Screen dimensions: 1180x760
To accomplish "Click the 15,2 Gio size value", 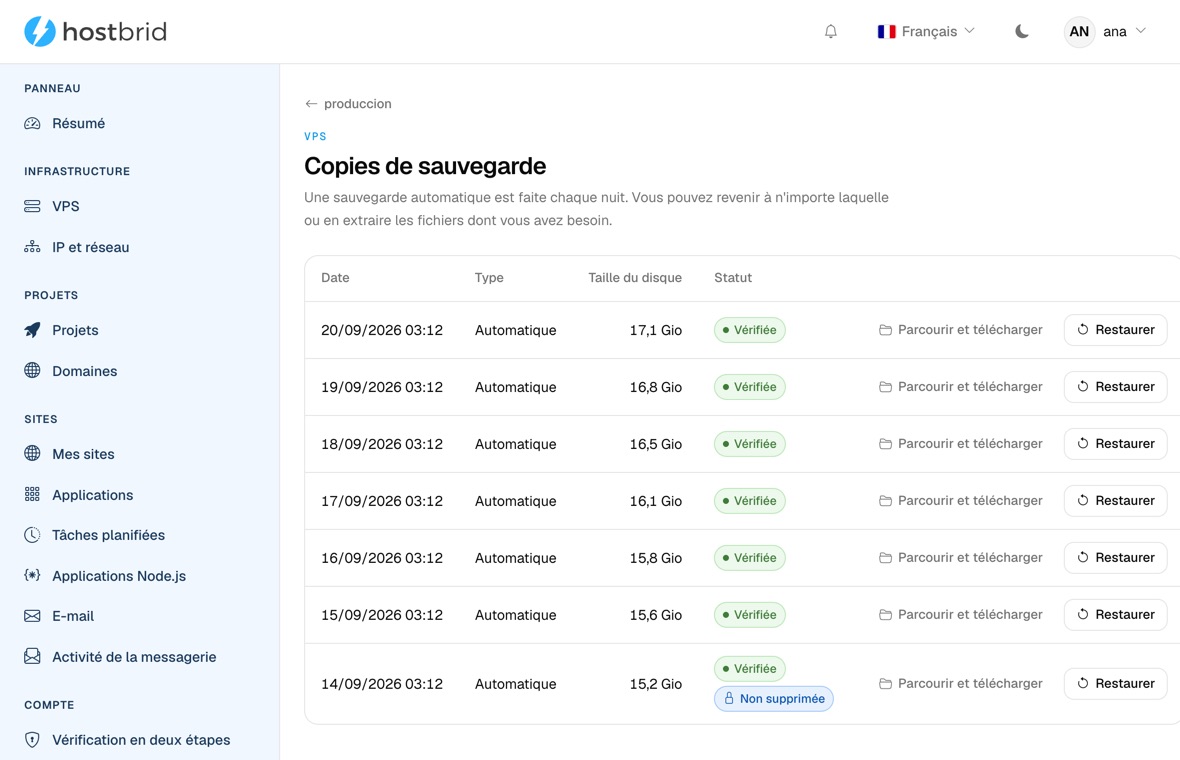I will (x=655, y=684).
